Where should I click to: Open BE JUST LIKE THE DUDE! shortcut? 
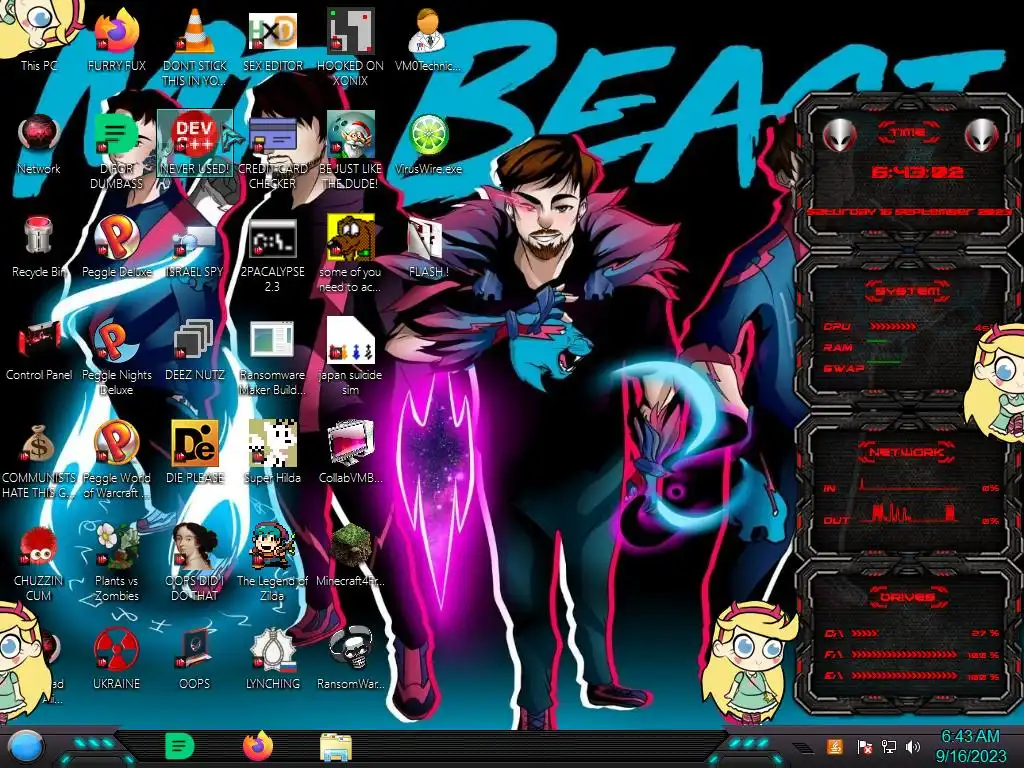pos(350,152)
